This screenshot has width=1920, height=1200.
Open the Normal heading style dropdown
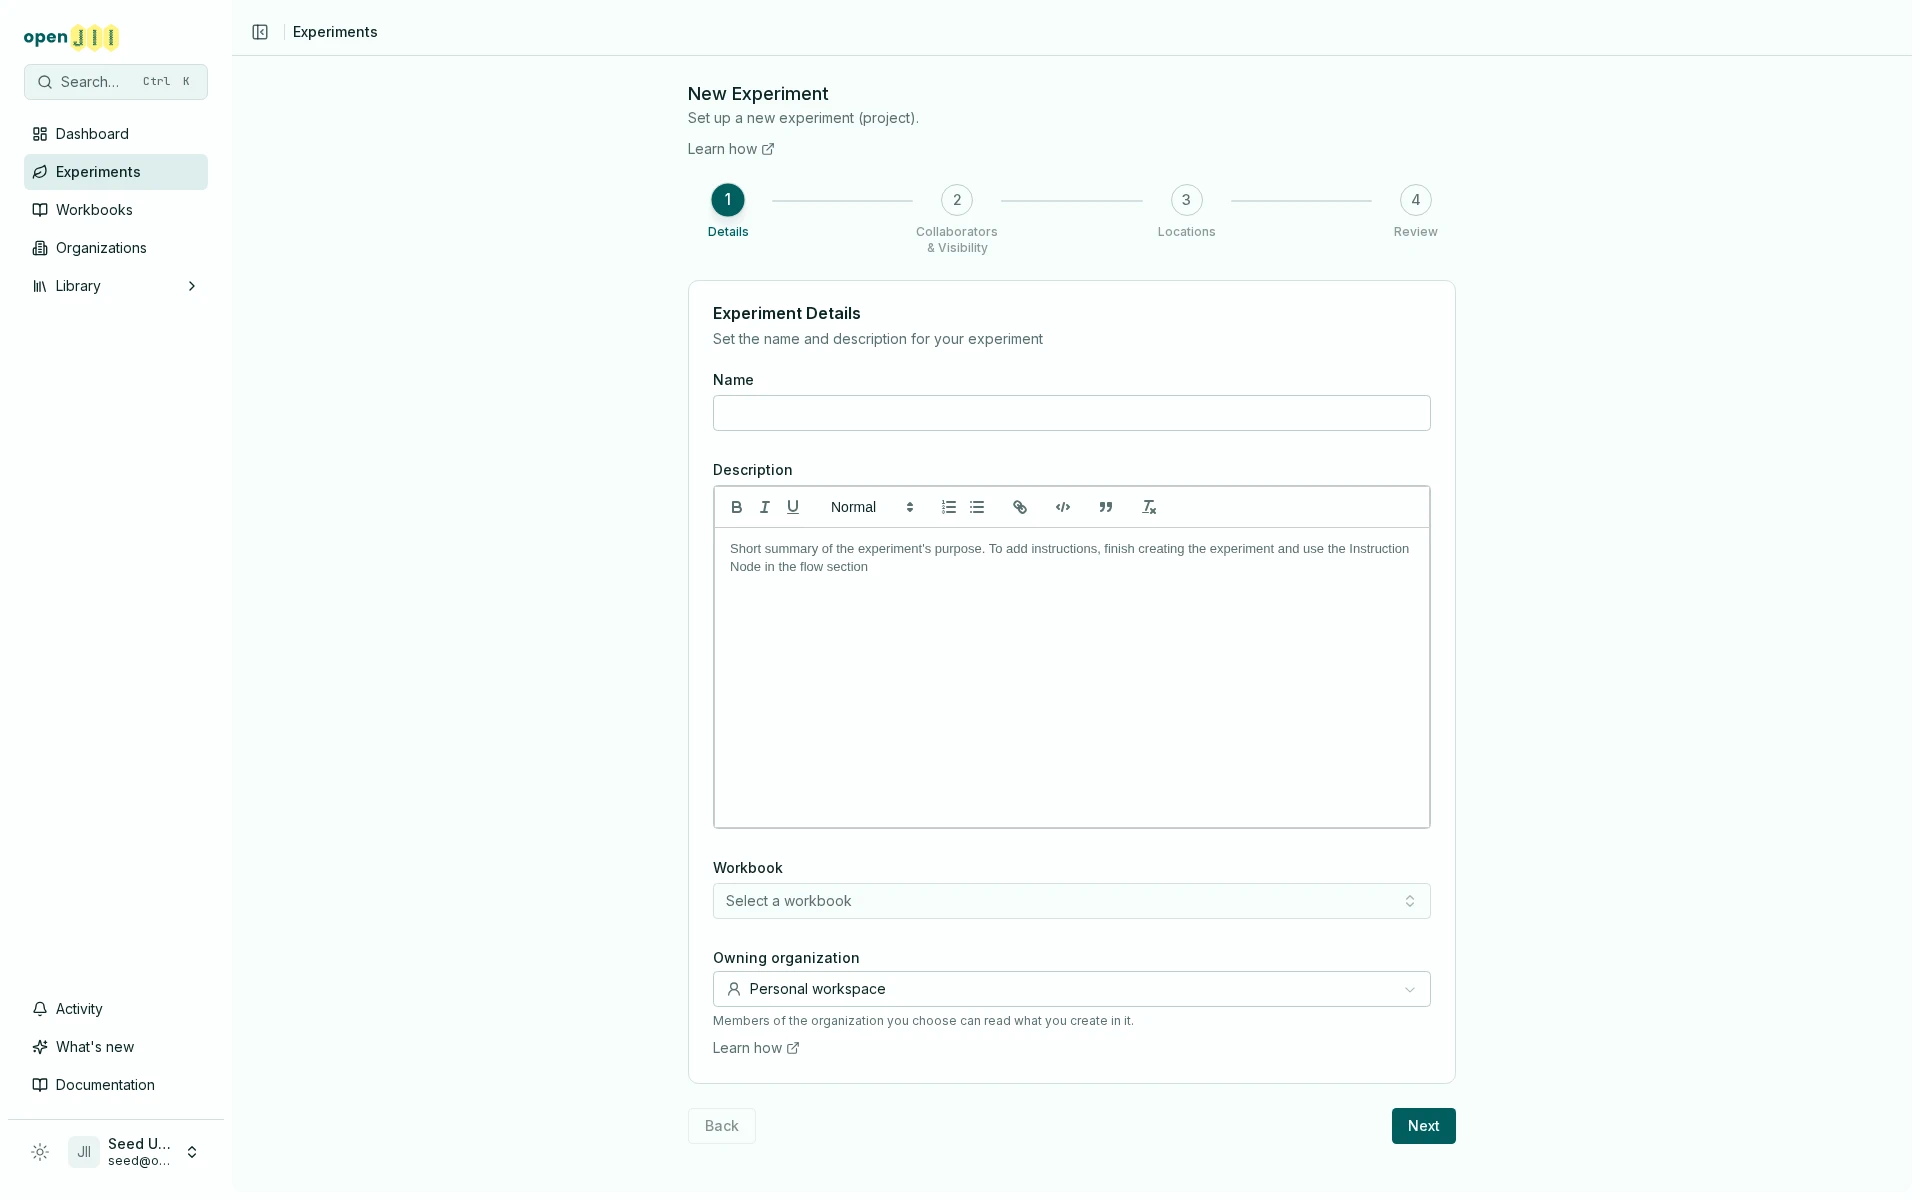(x=872, y=507)
